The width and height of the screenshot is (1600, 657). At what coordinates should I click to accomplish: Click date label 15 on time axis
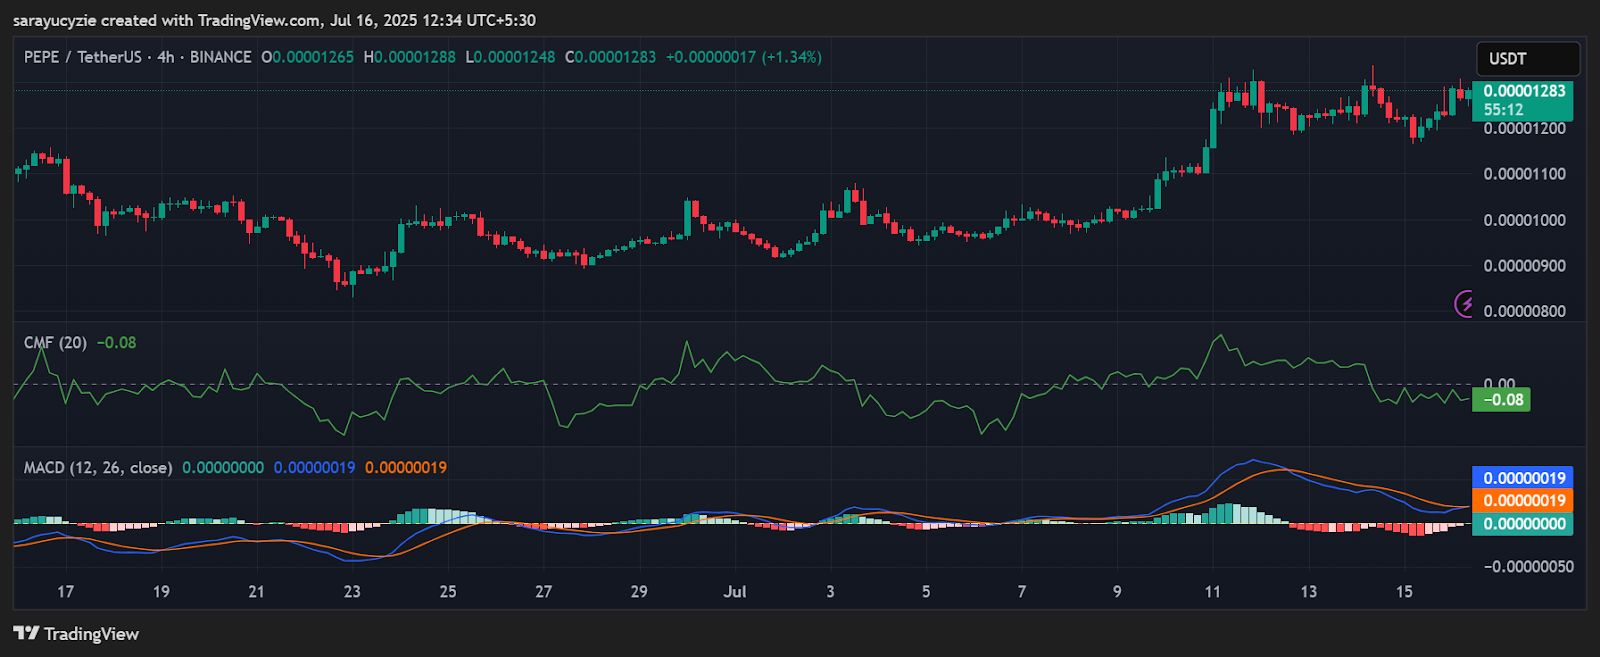(x=1404, y=592)
